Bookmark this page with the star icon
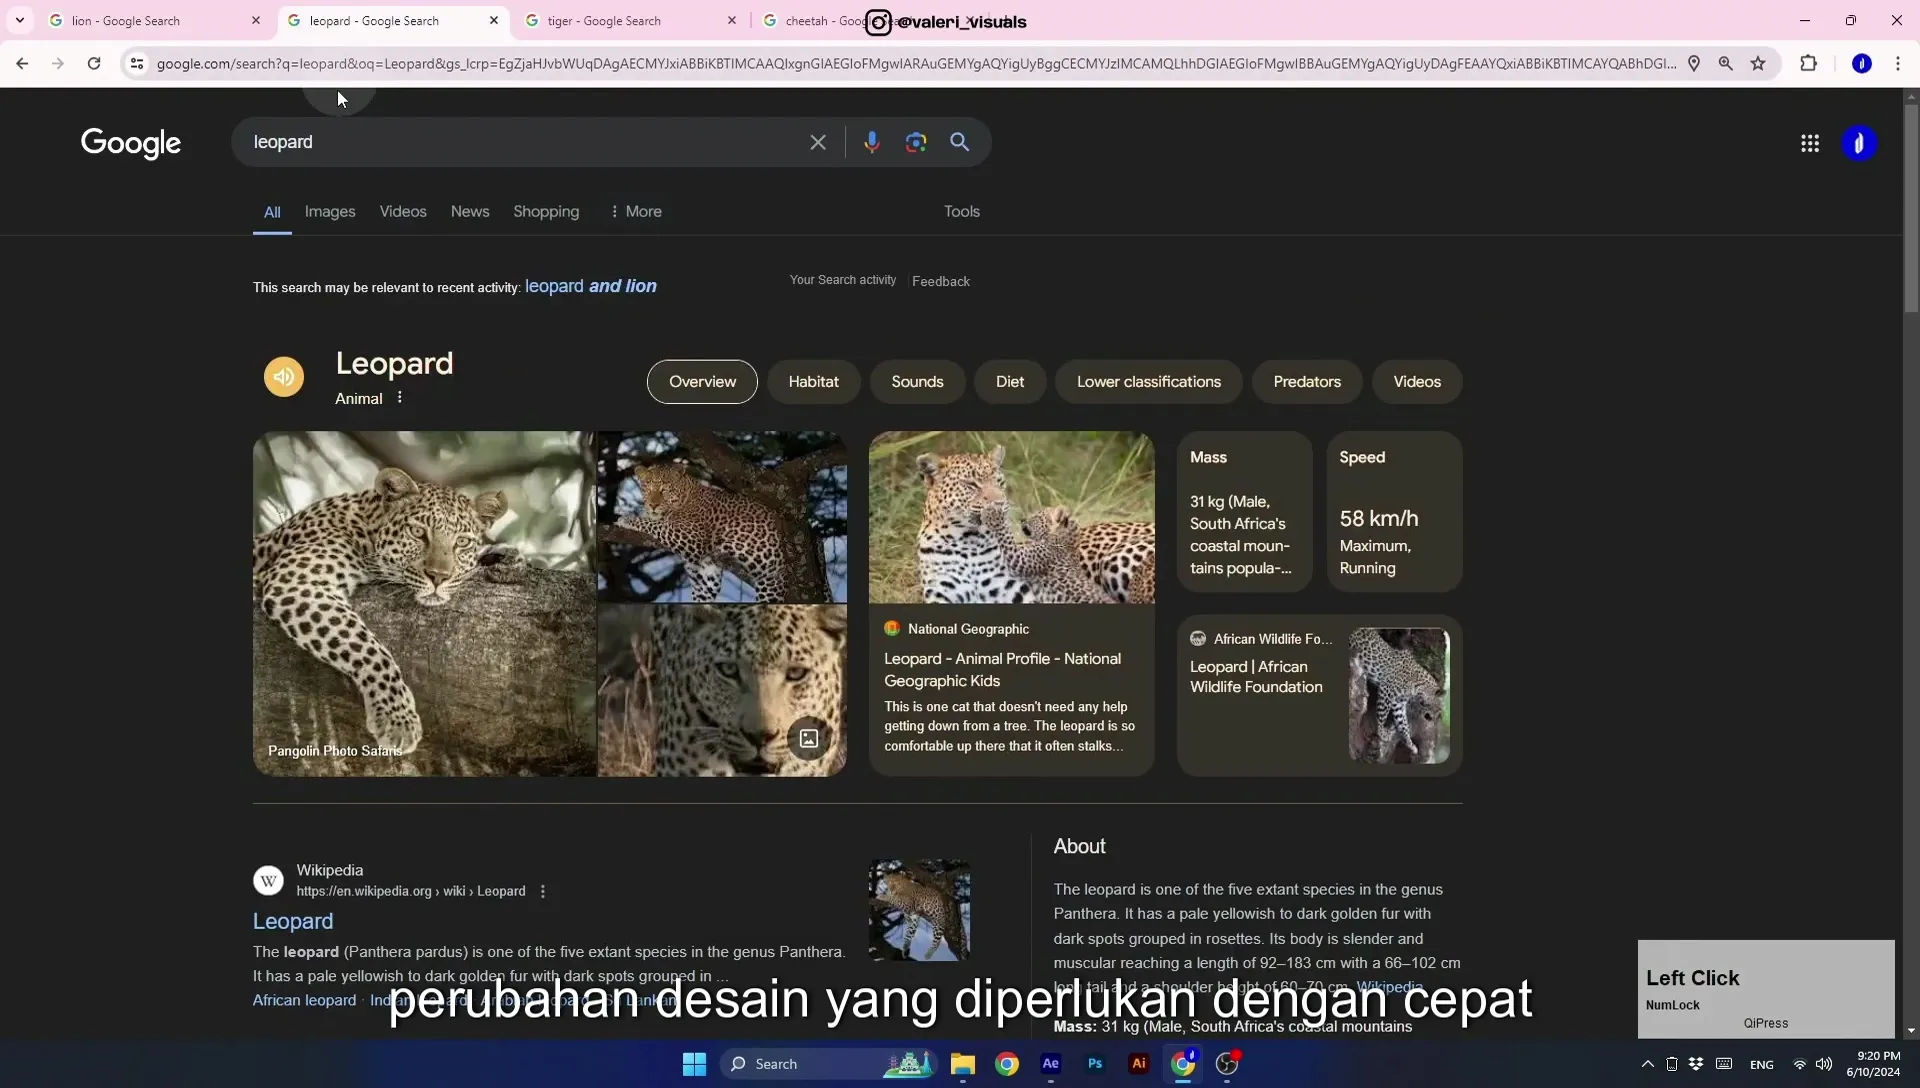Image resolution: width=1920 pixels, height=1088 pixels. coord(1758,64)
